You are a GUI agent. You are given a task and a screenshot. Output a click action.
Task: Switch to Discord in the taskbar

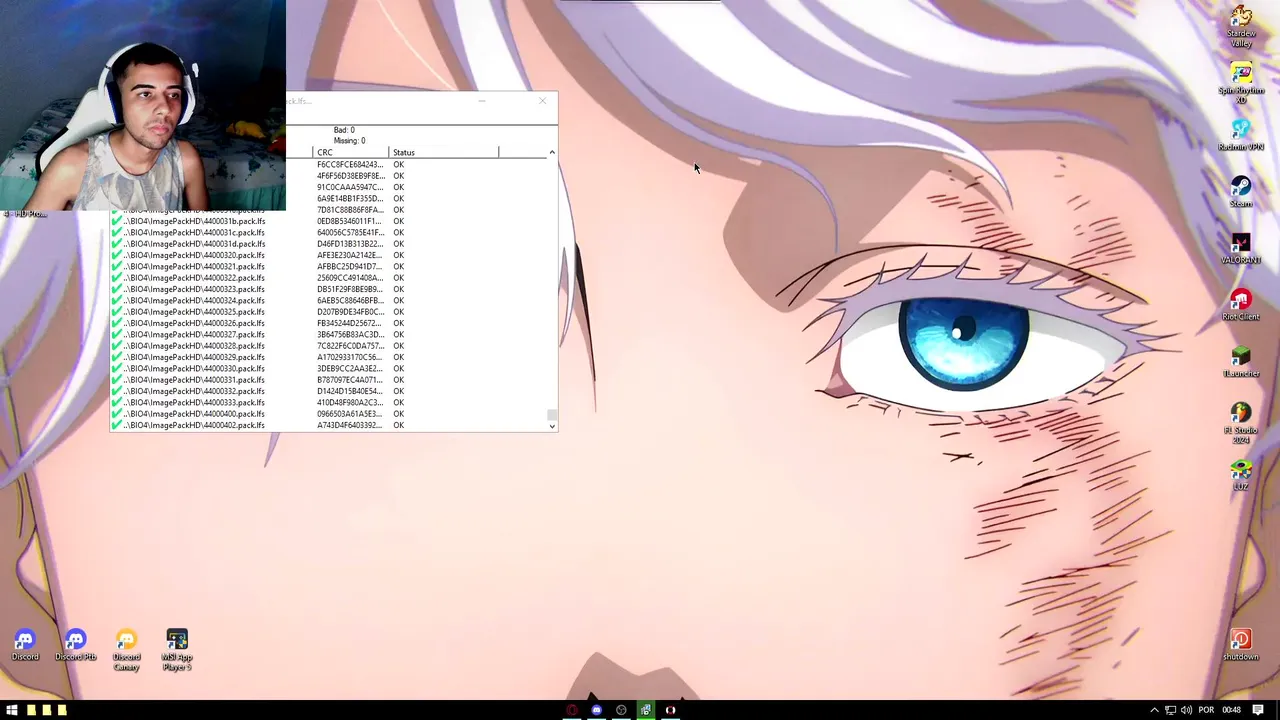click(x=597, y=710)
